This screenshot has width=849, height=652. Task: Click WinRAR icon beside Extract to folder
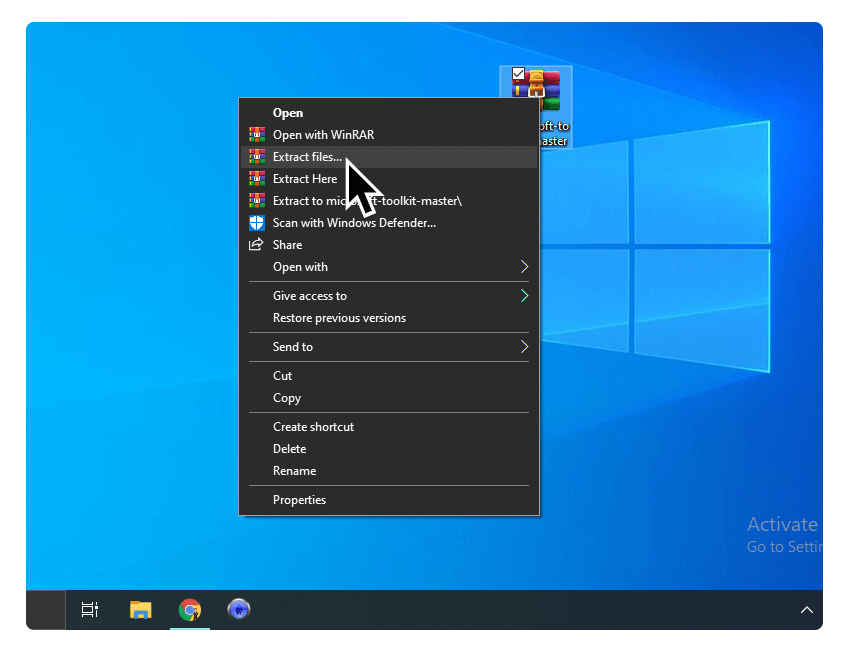coord(257,200)
